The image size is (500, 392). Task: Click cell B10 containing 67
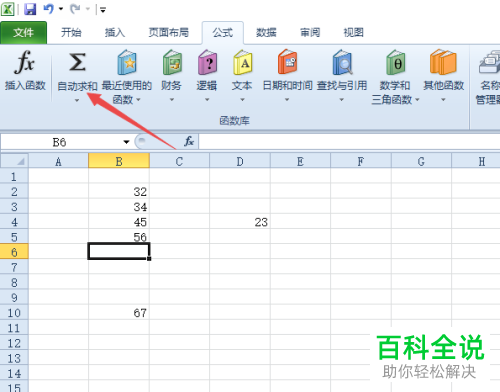click(119, 313)
